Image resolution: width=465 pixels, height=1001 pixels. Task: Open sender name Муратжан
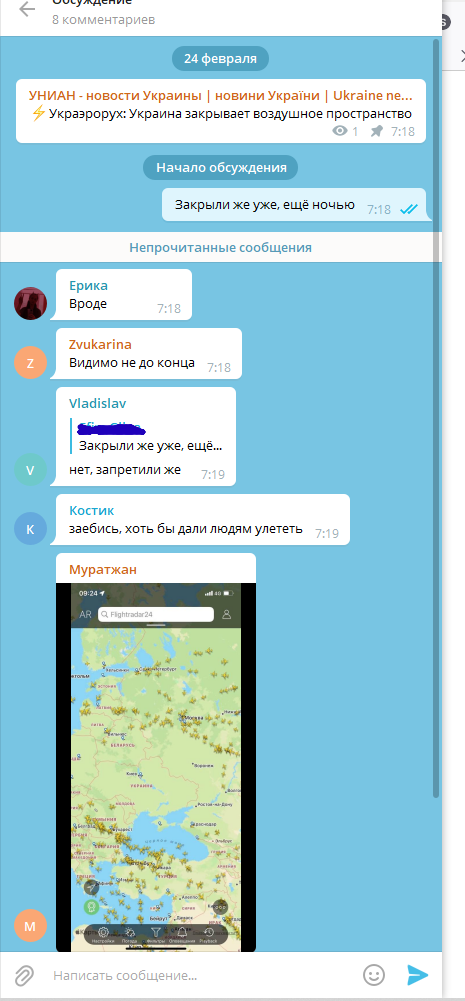click(103, 569)
